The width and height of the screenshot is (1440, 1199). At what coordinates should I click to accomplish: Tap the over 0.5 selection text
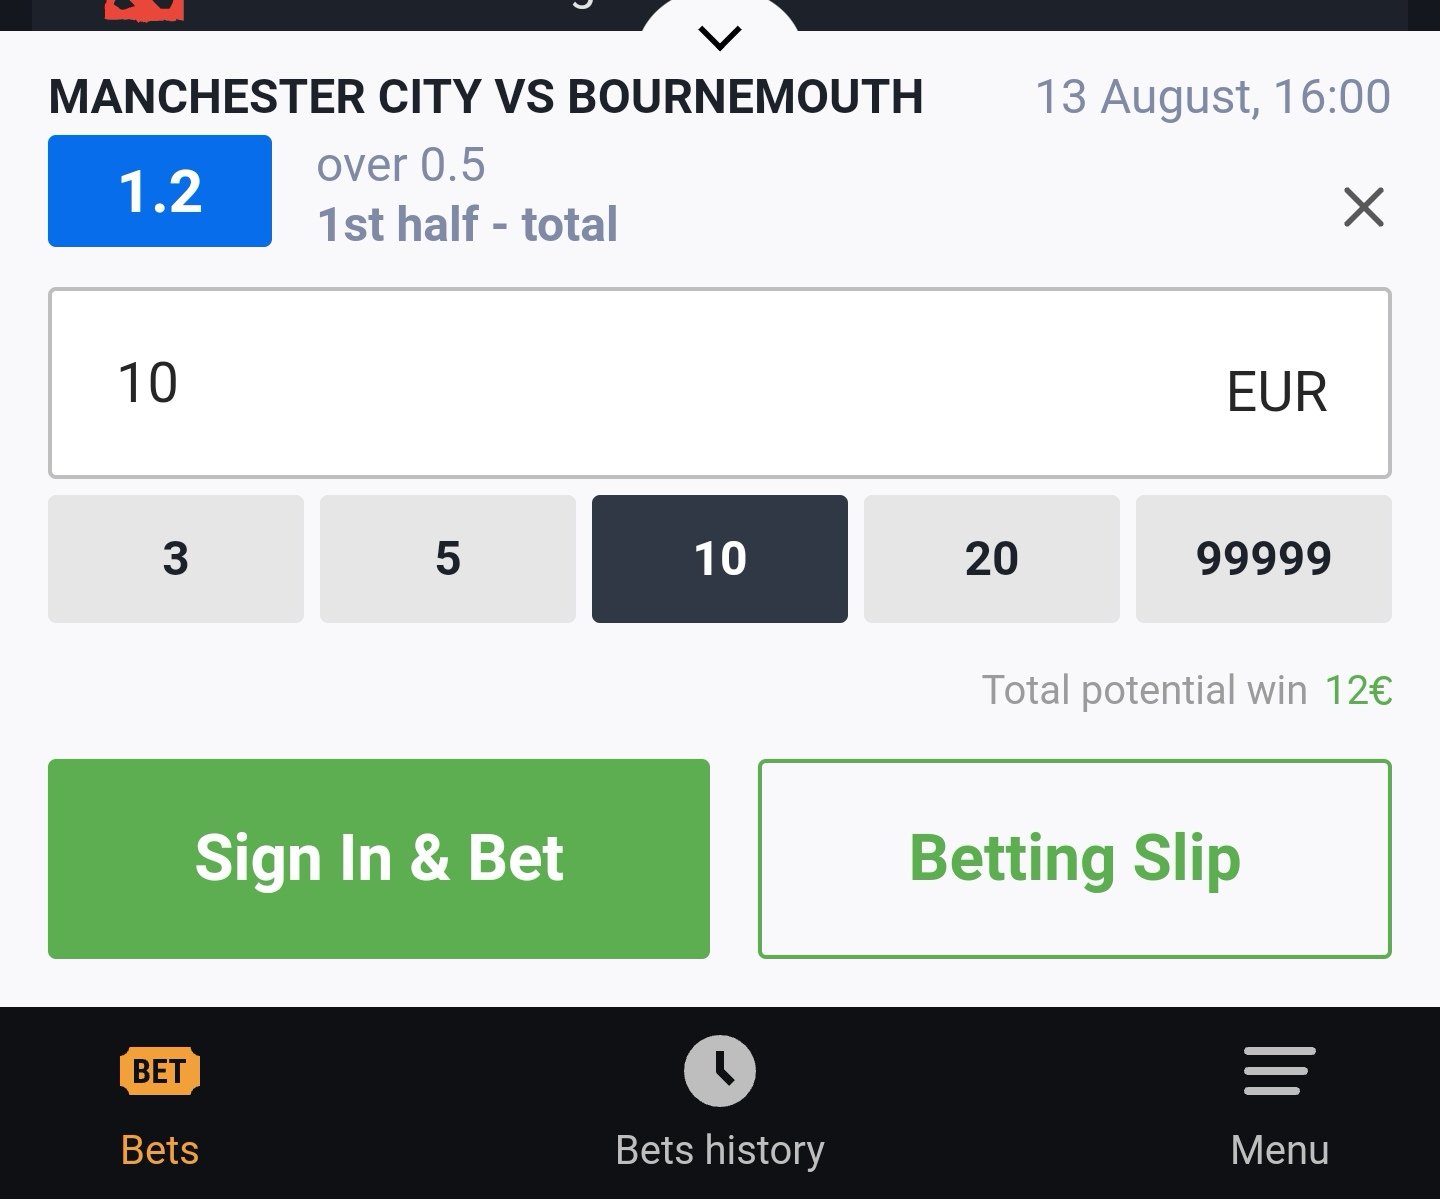401,164
